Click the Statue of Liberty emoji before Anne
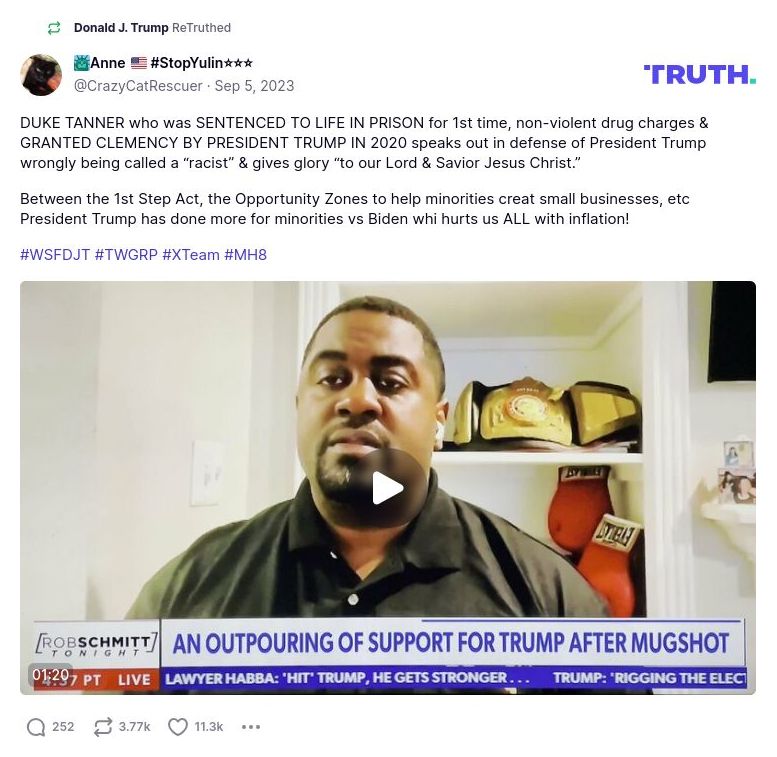The height and width of the screenshot is (757, 777). pyautogui.click(x=81, y=63)
